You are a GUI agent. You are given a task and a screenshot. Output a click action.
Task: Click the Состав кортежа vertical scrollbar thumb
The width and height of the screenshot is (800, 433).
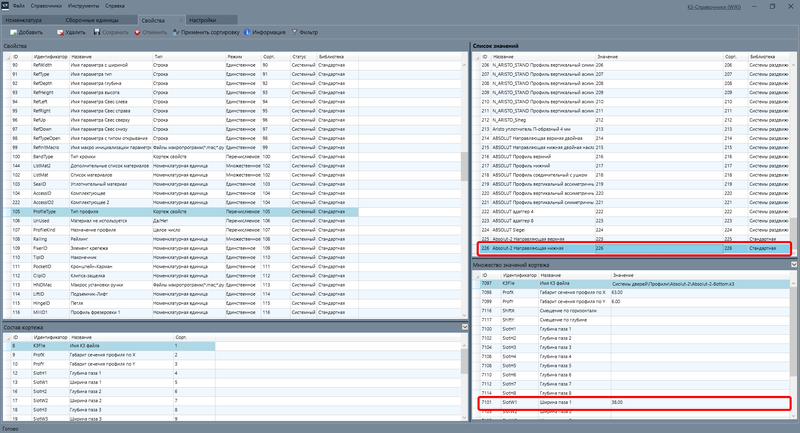coord(464,362)
